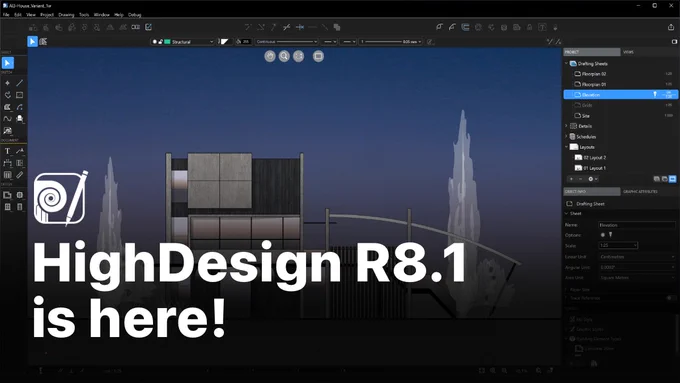Click the remove (−) button under project tree

[x=580, y=179]
